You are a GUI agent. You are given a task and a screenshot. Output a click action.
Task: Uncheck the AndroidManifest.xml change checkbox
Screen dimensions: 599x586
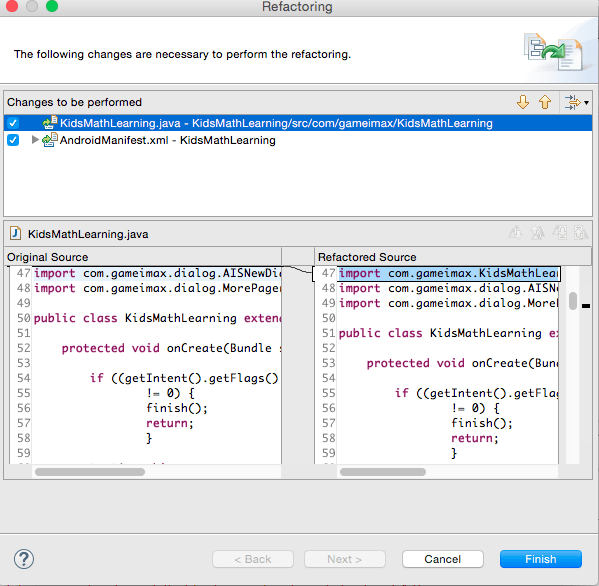tap(13, 140)
